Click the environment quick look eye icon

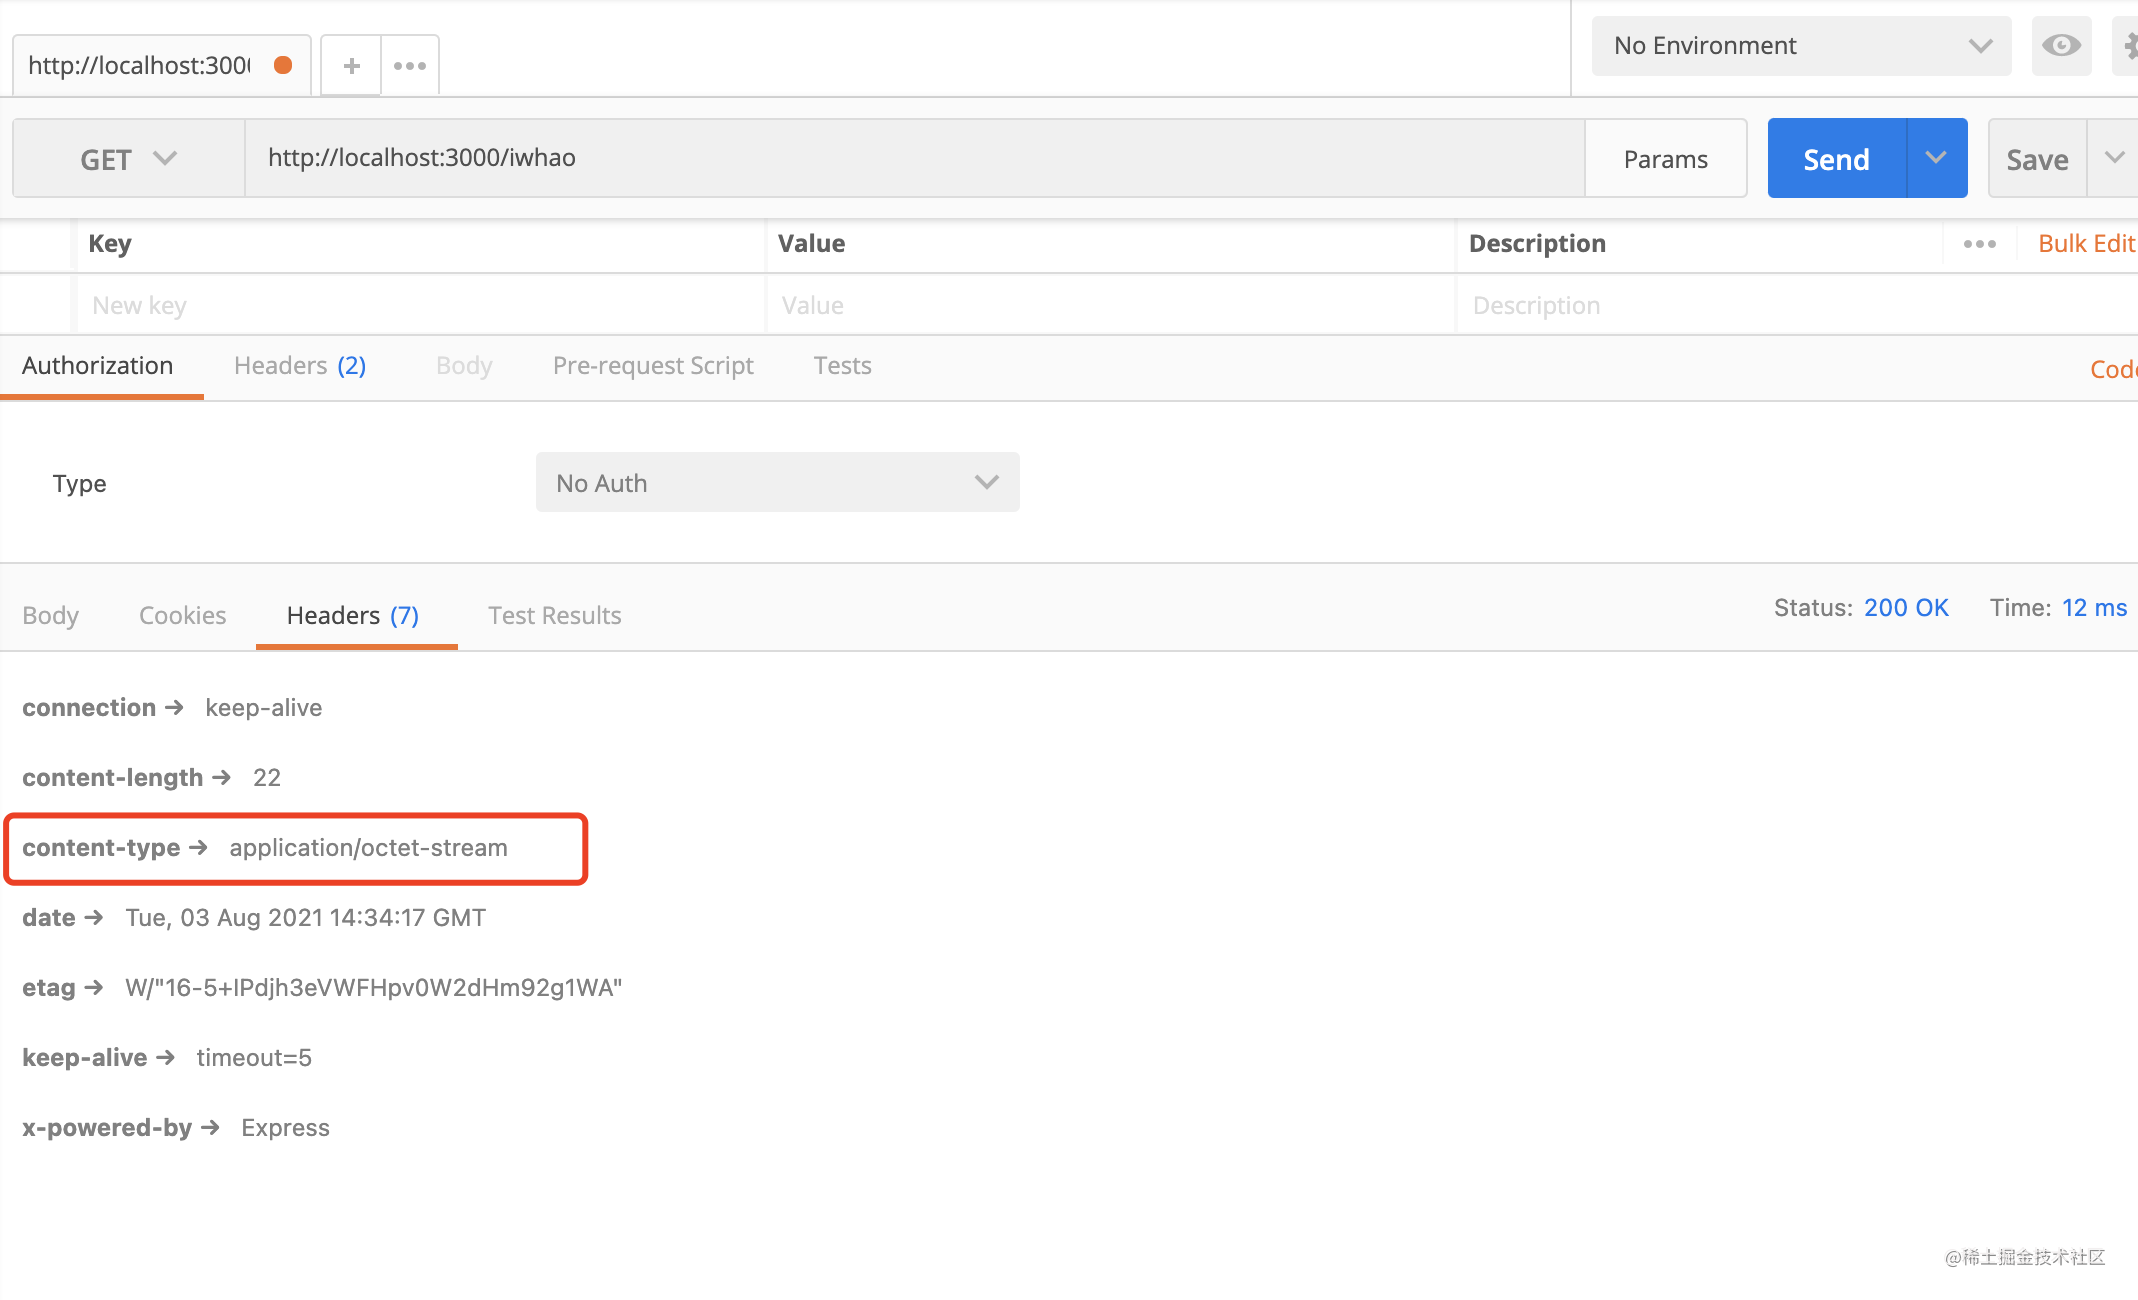(x=2061, y=46)
